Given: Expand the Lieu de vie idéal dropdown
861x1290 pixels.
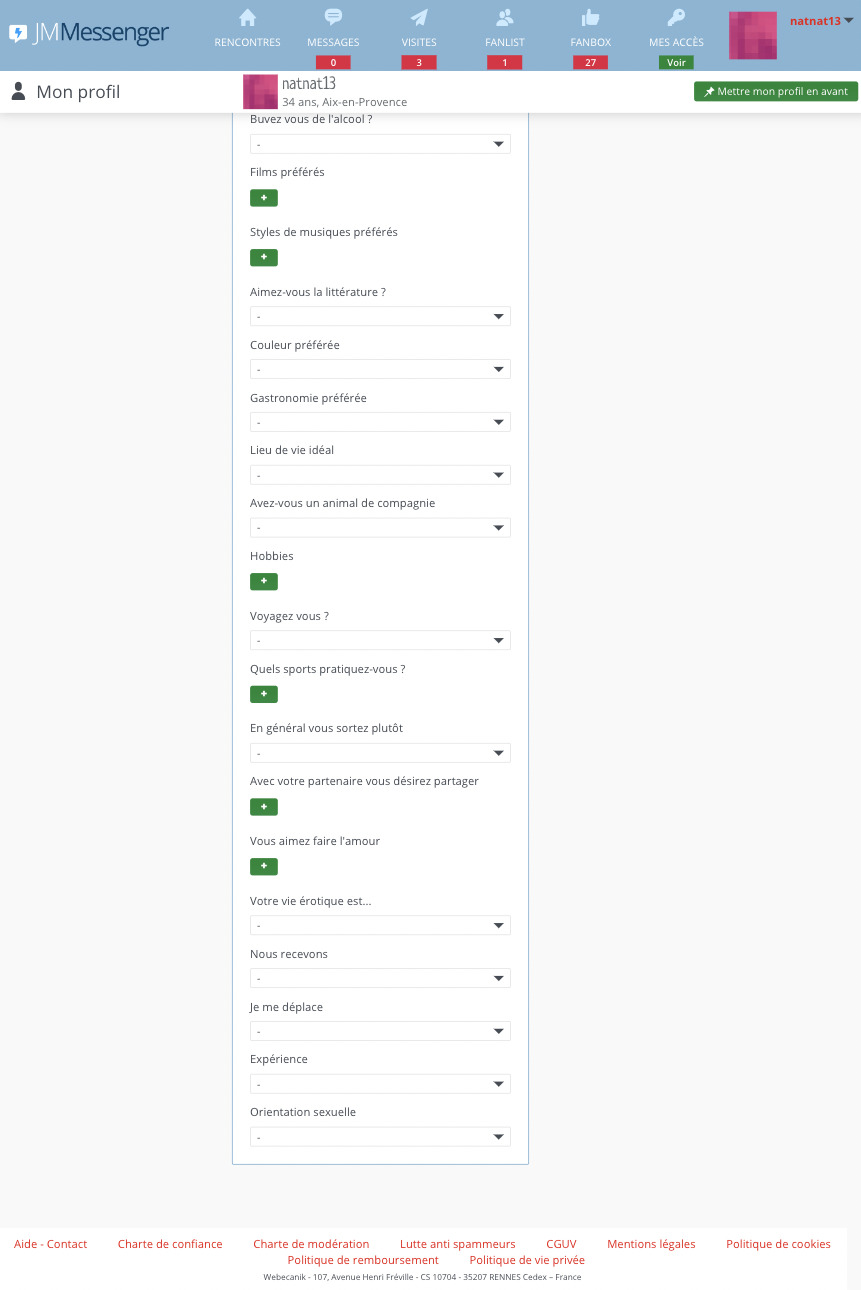Looking at the screenshot, I should 380,475.
